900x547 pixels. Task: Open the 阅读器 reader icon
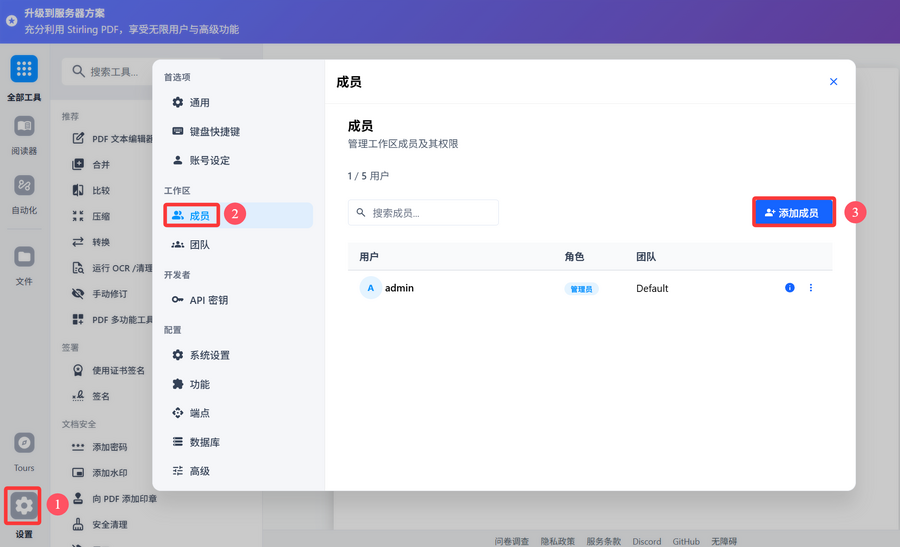click(24, 127)
